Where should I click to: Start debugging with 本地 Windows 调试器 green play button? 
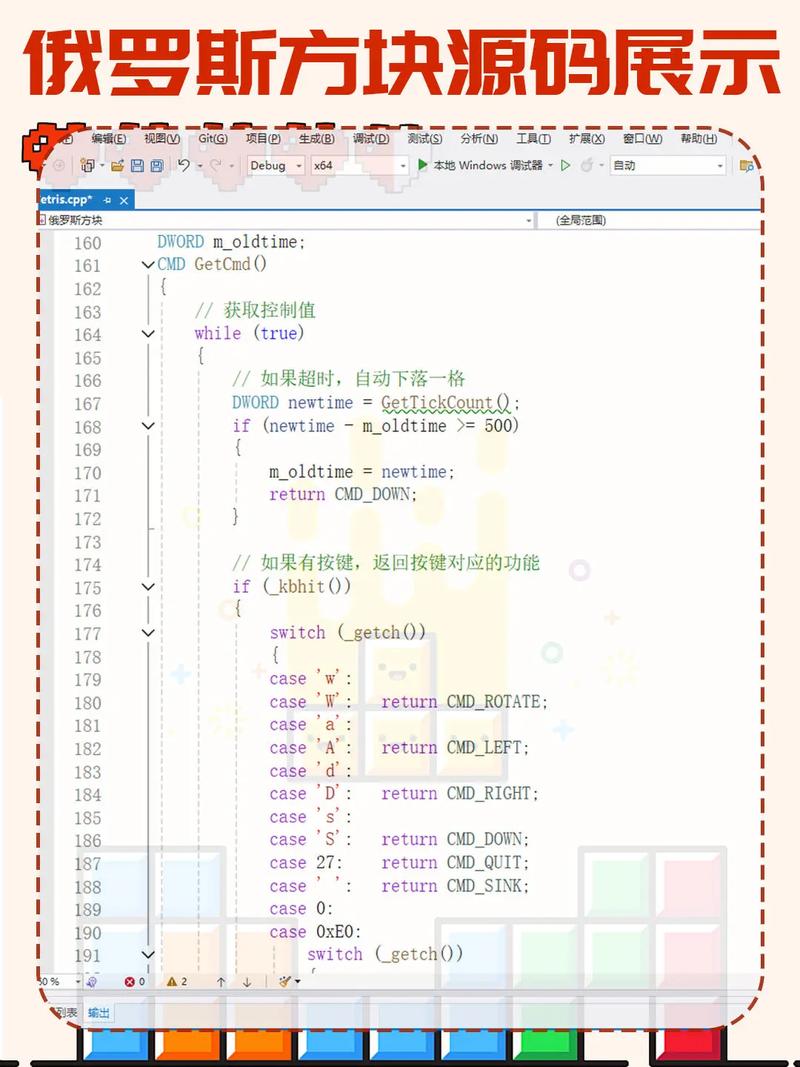pyautogui.click(x=425, y=166)
